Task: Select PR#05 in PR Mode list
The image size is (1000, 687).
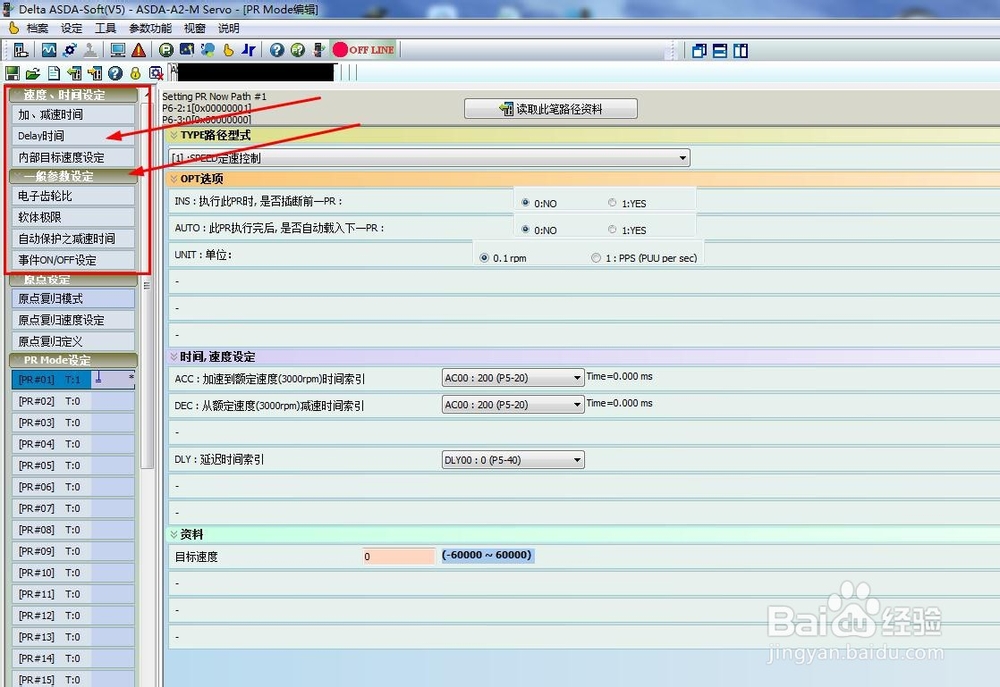Action: pos(73,466)
